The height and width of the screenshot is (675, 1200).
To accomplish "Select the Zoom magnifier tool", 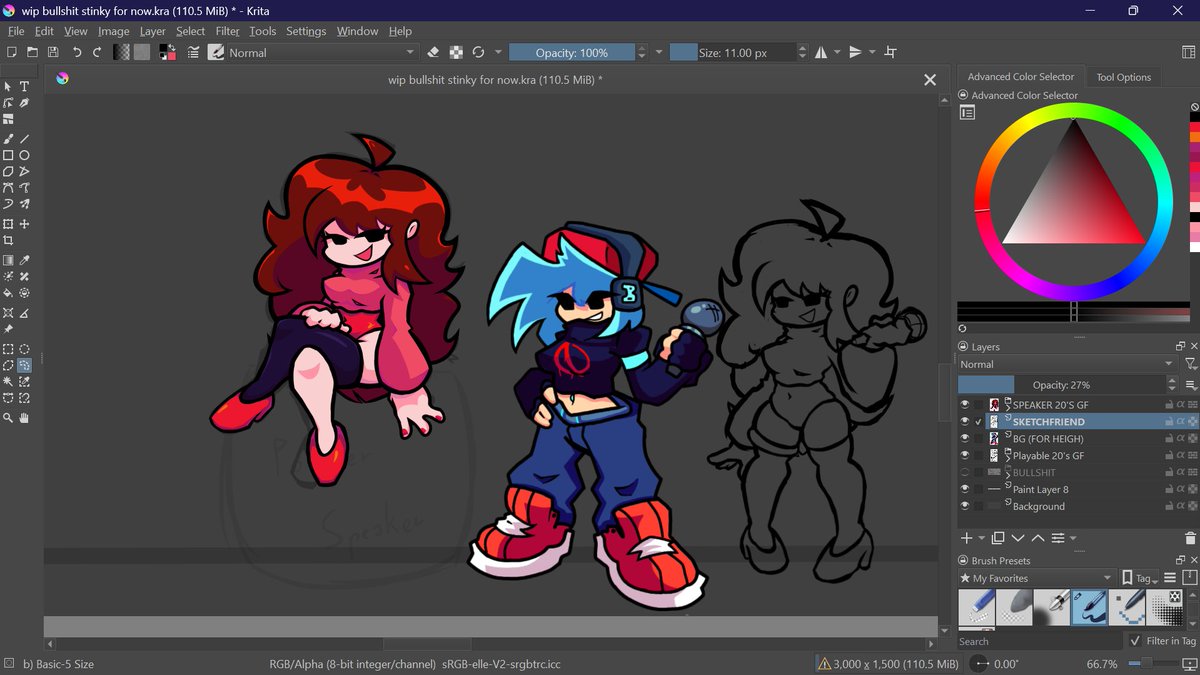I will [8, 418].
